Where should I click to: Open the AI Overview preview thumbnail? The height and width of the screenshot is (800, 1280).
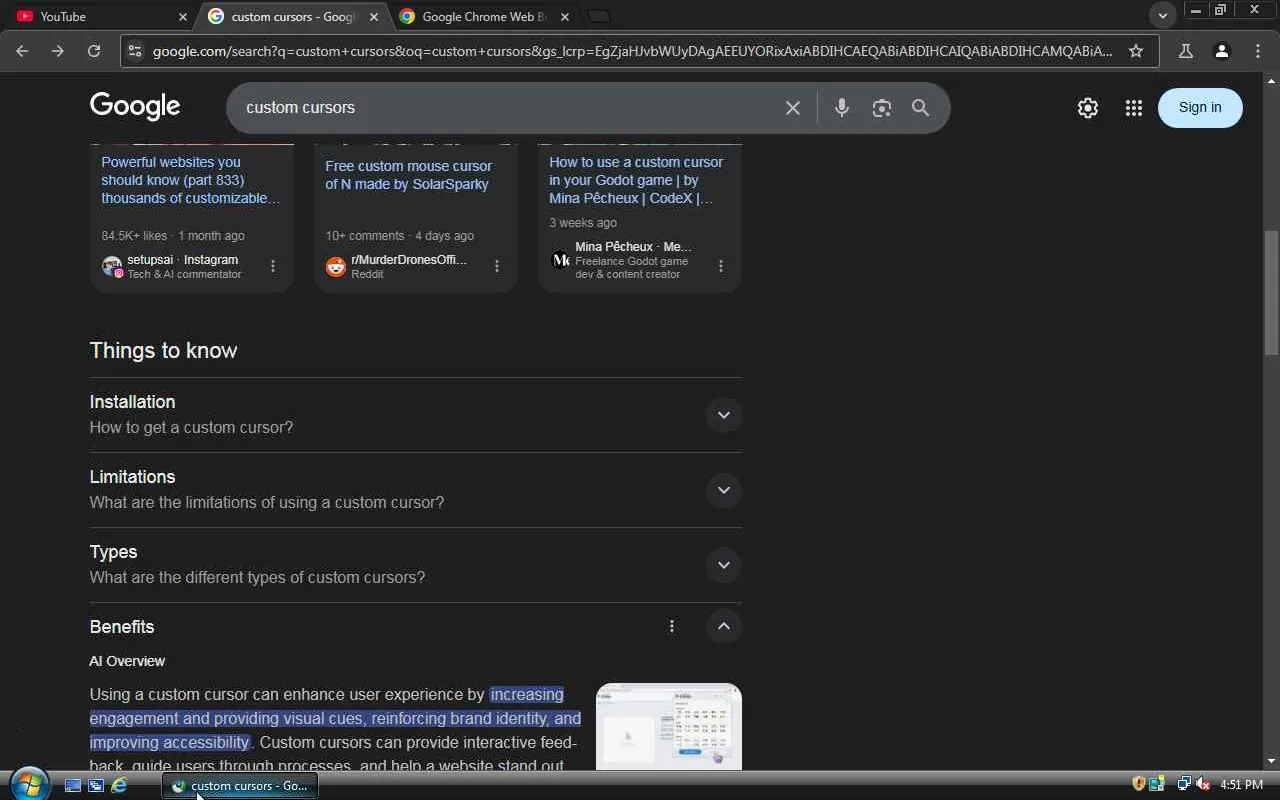click(x=669, y=727)
